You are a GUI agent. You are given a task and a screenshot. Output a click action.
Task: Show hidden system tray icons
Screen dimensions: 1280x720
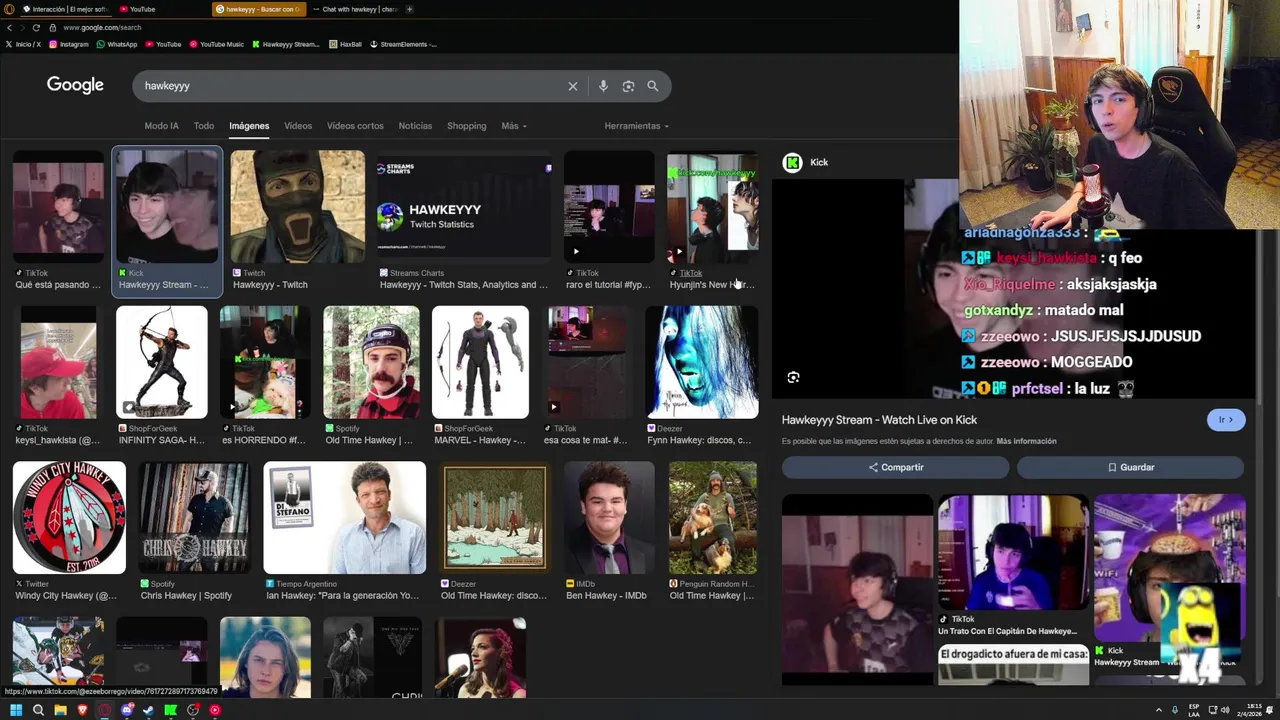tap(1159, 710)
